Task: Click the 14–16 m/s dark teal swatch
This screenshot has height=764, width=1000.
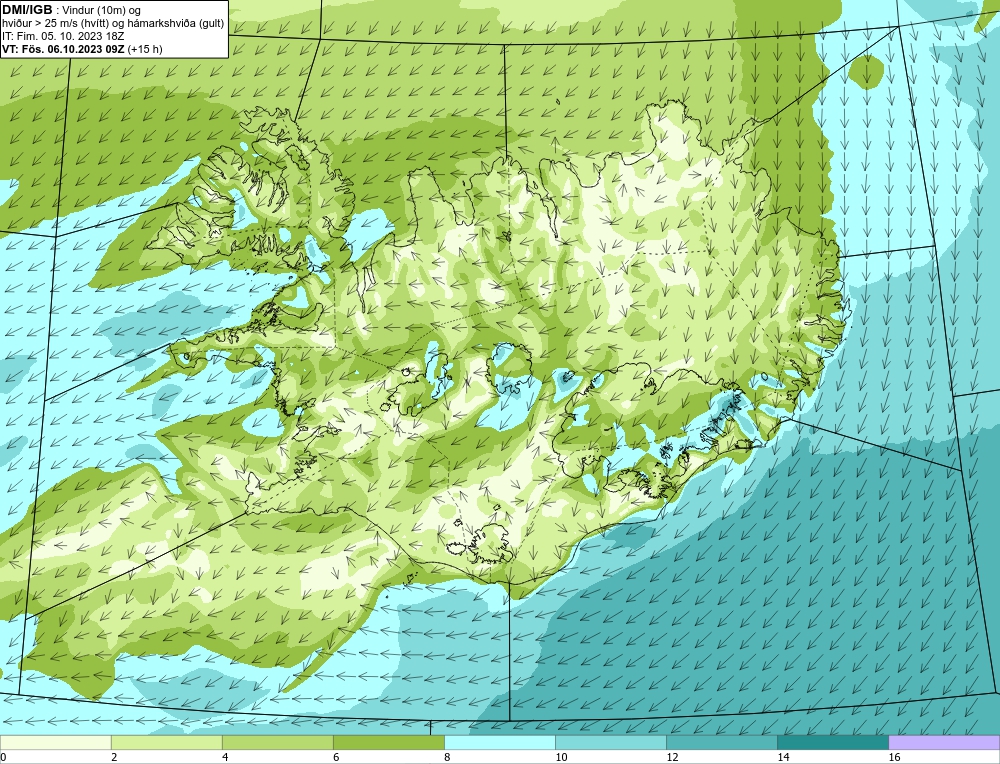Action: tap(832, 742)
